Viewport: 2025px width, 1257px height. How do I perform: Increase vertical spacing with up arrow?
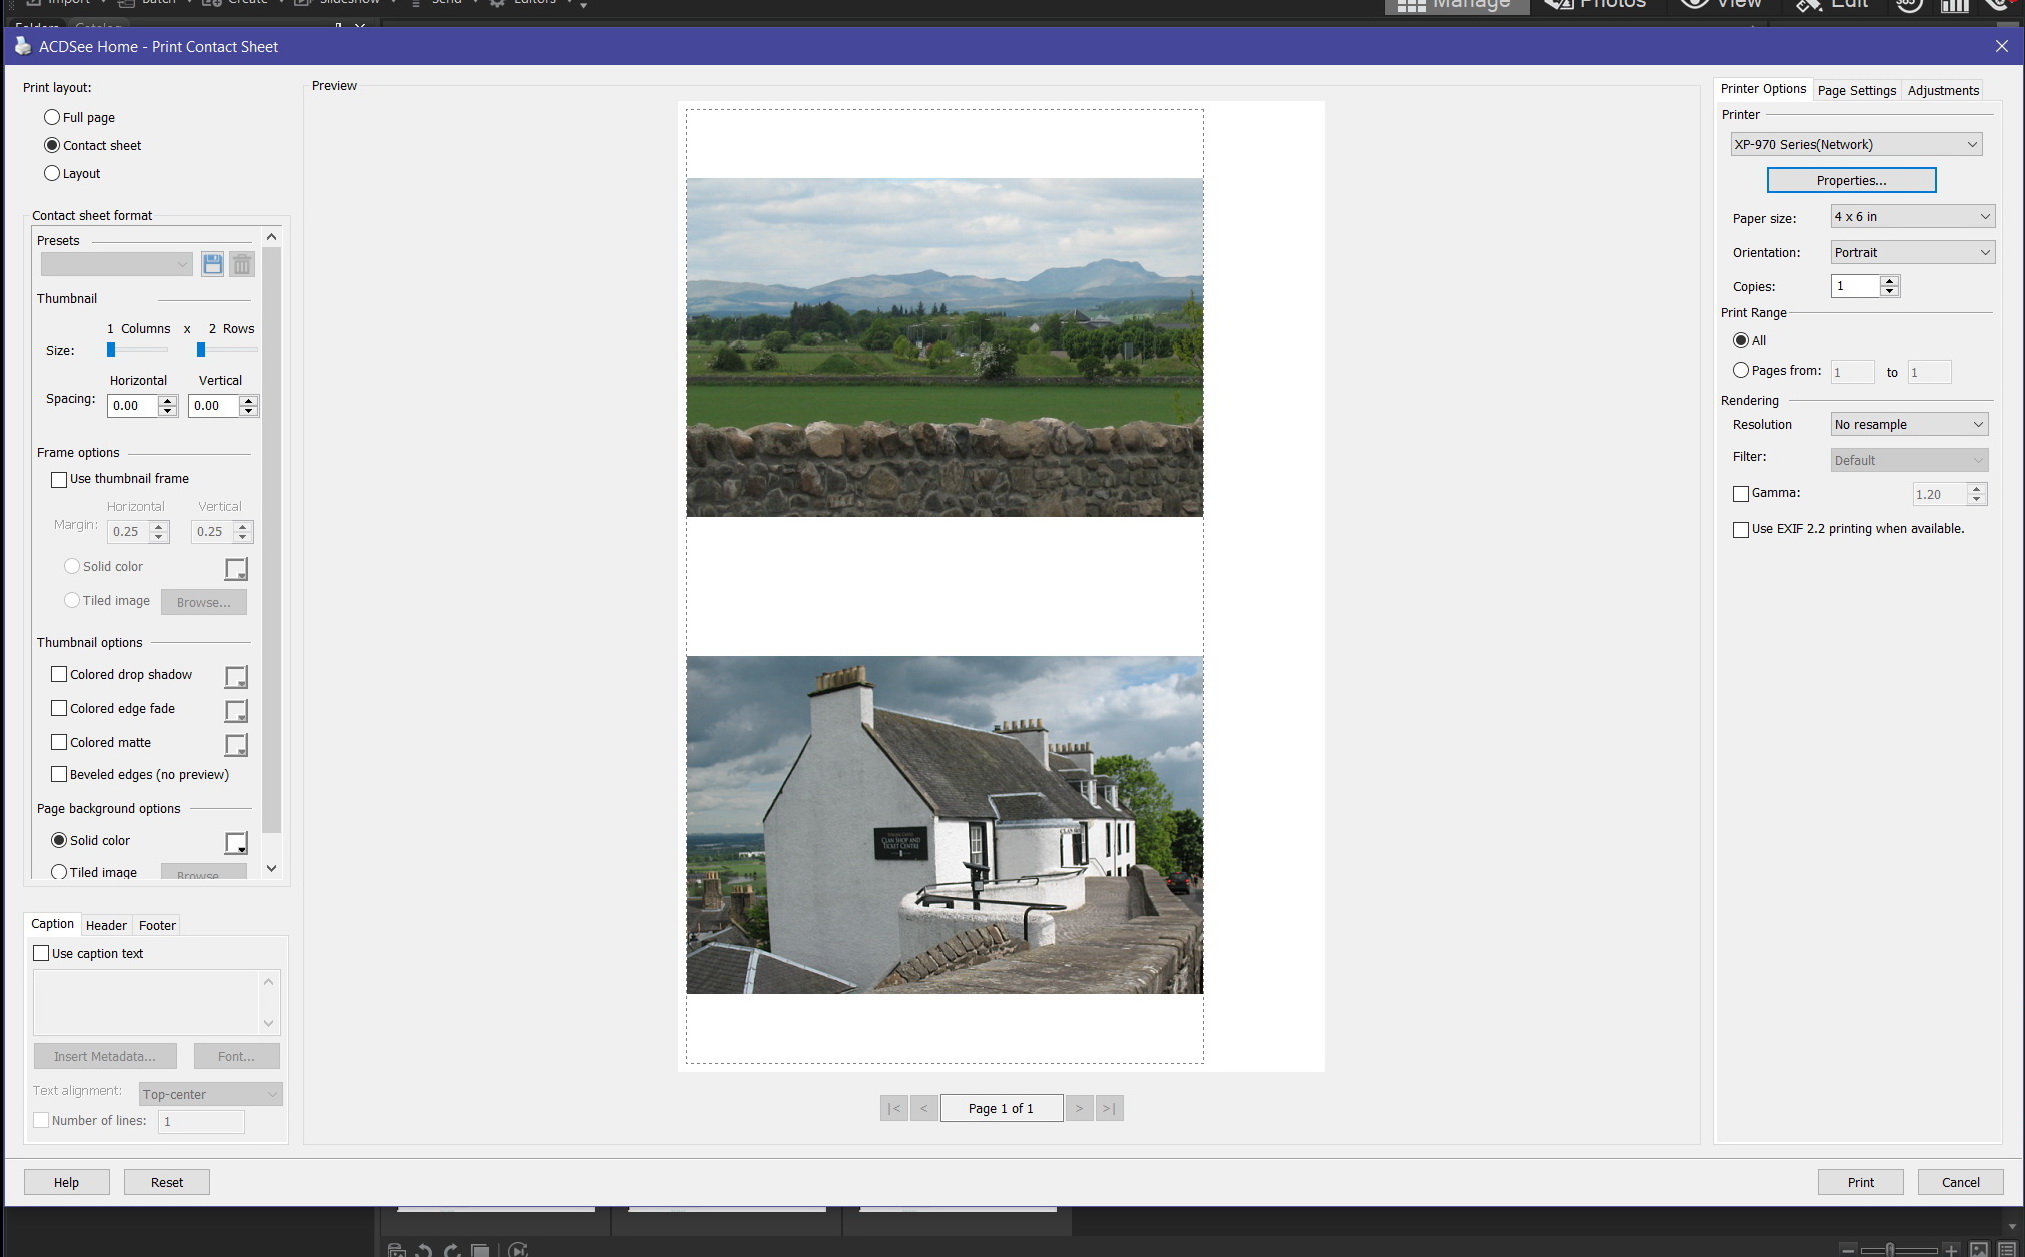tap(249, 400)
